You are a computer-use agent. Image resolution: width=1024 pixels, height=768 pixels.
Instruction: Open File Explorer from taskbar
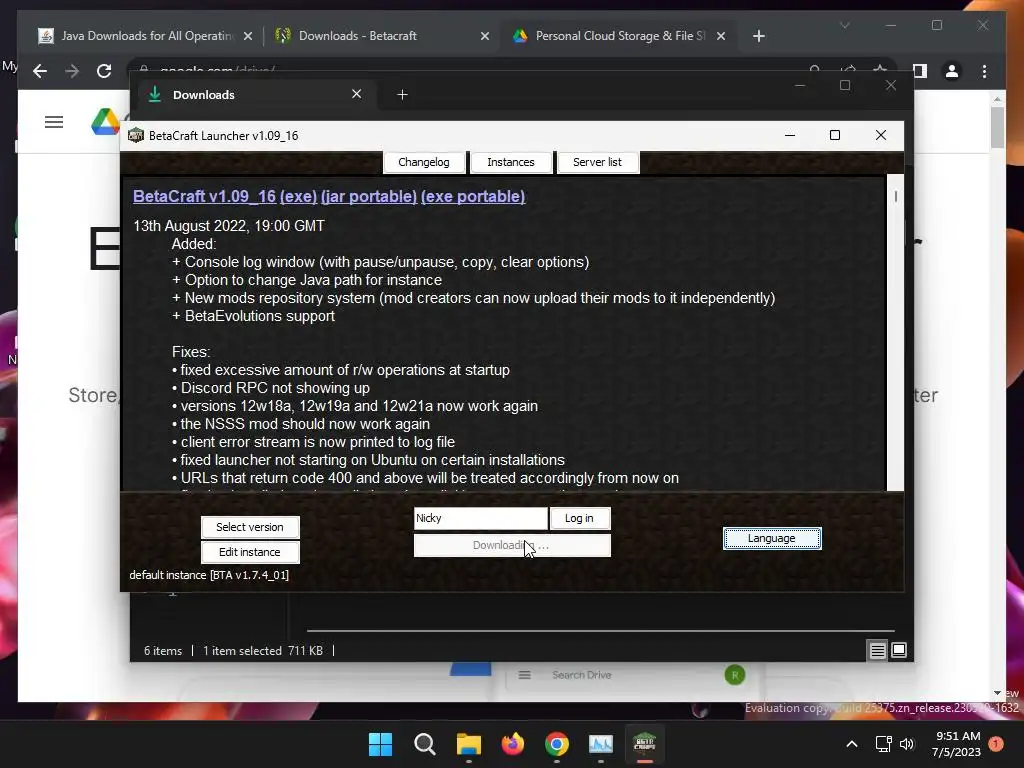point(468,744)
